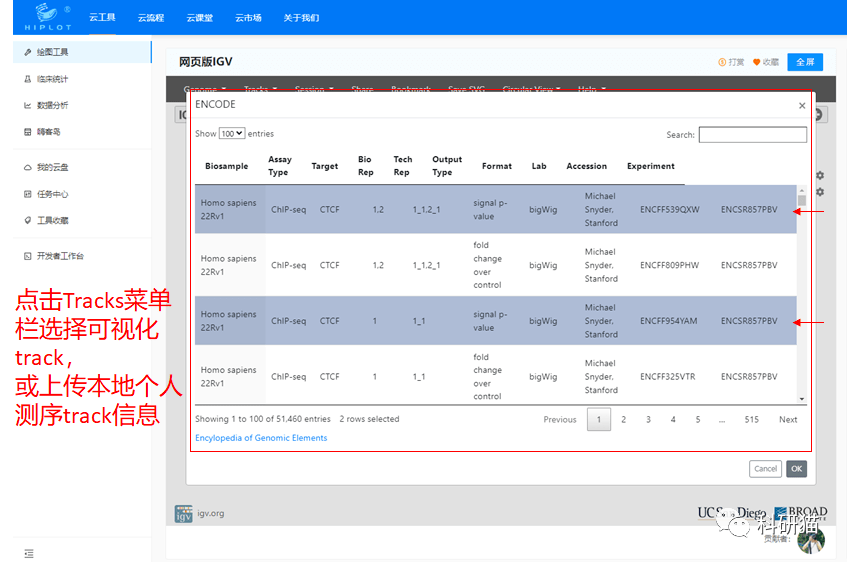This screenshot has height=562, width=847.
Task: Open 我的云盘 cloud drive
Action: [x=52, y=167]
